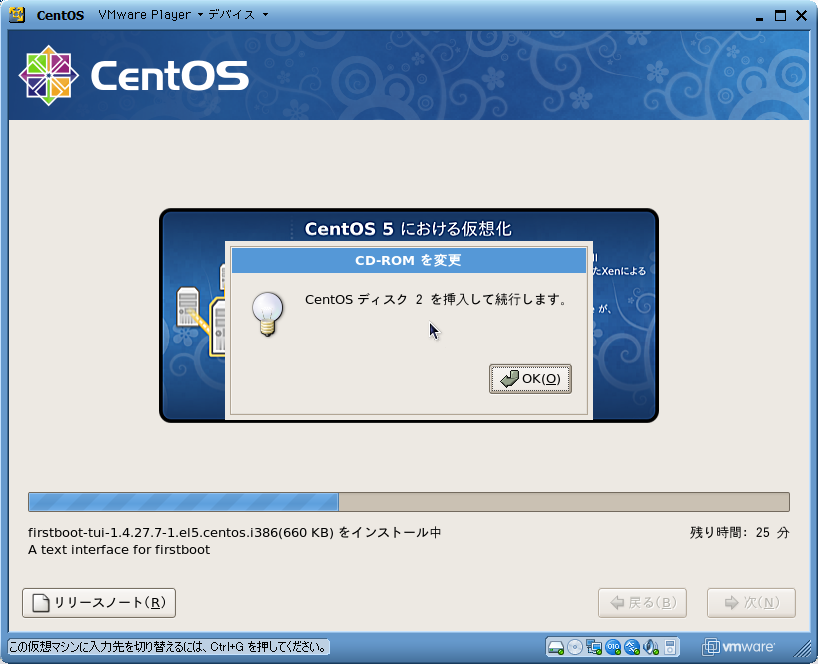Click the 'CentOS 5 における仮想化' slide heading
Viewport: 818px width, 664px height.
point(408,229)
